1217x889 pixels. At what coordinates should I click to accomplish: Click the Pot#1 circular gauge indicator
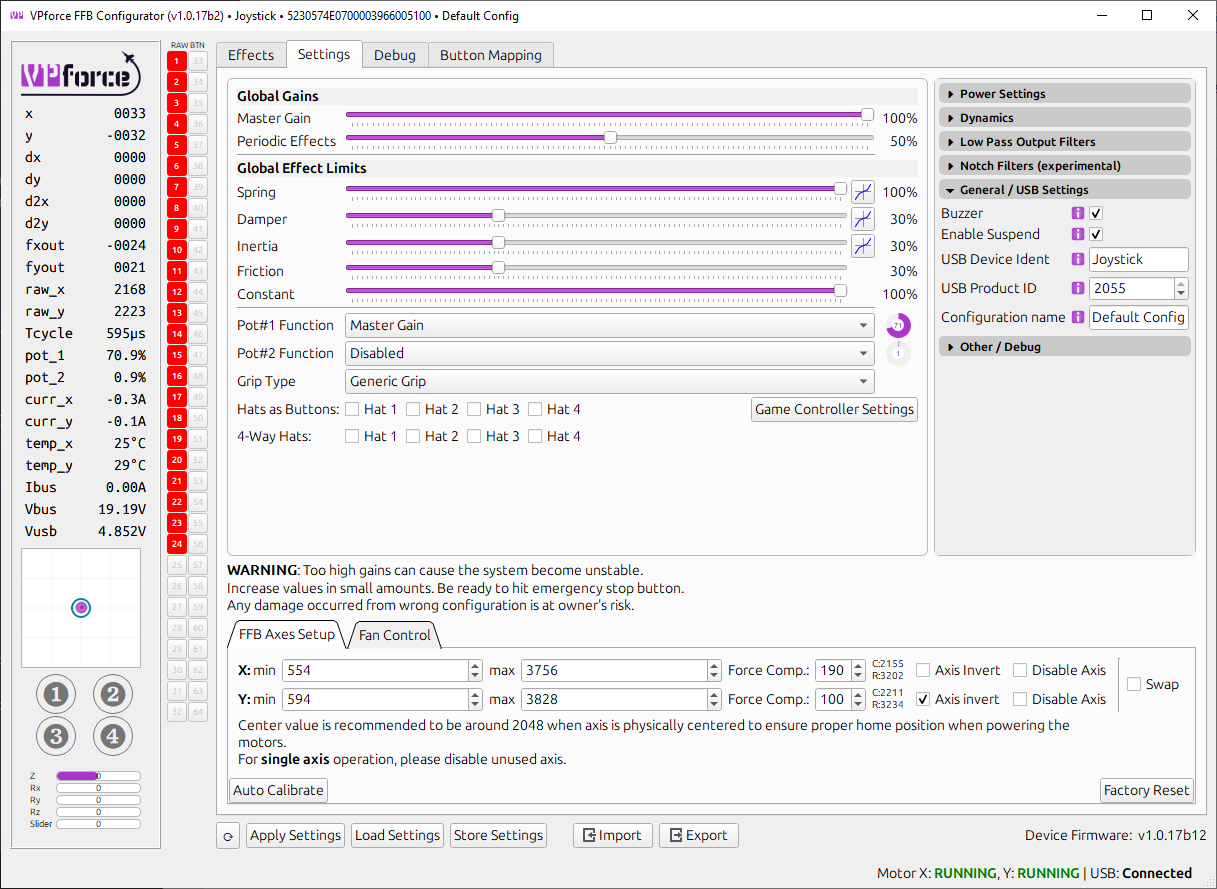coord(898,325)
